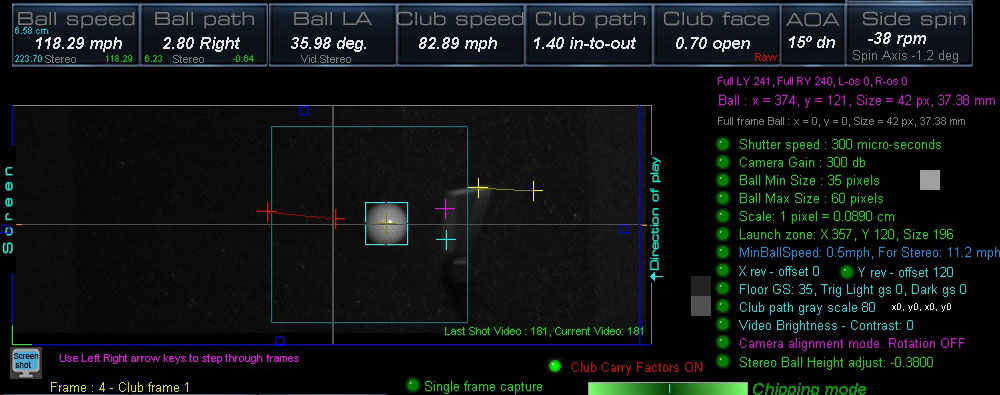Open the Side spin data panel
This screenshot has width=1000, height=395.
coord(909,36)
